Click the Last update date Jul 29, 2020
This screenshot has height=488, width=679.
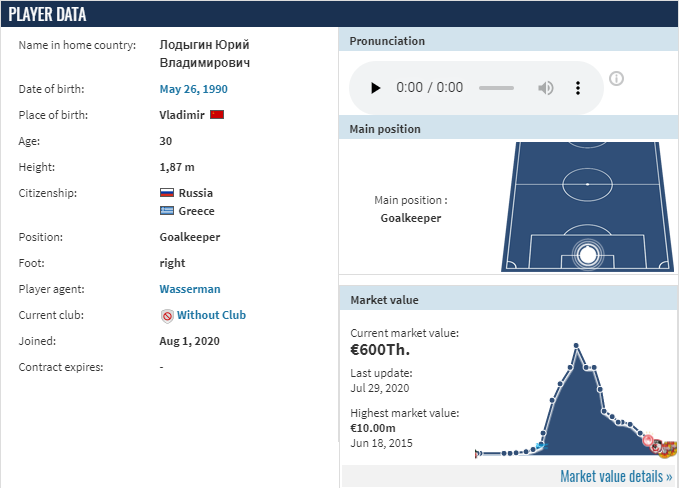[x=380, y=388]
